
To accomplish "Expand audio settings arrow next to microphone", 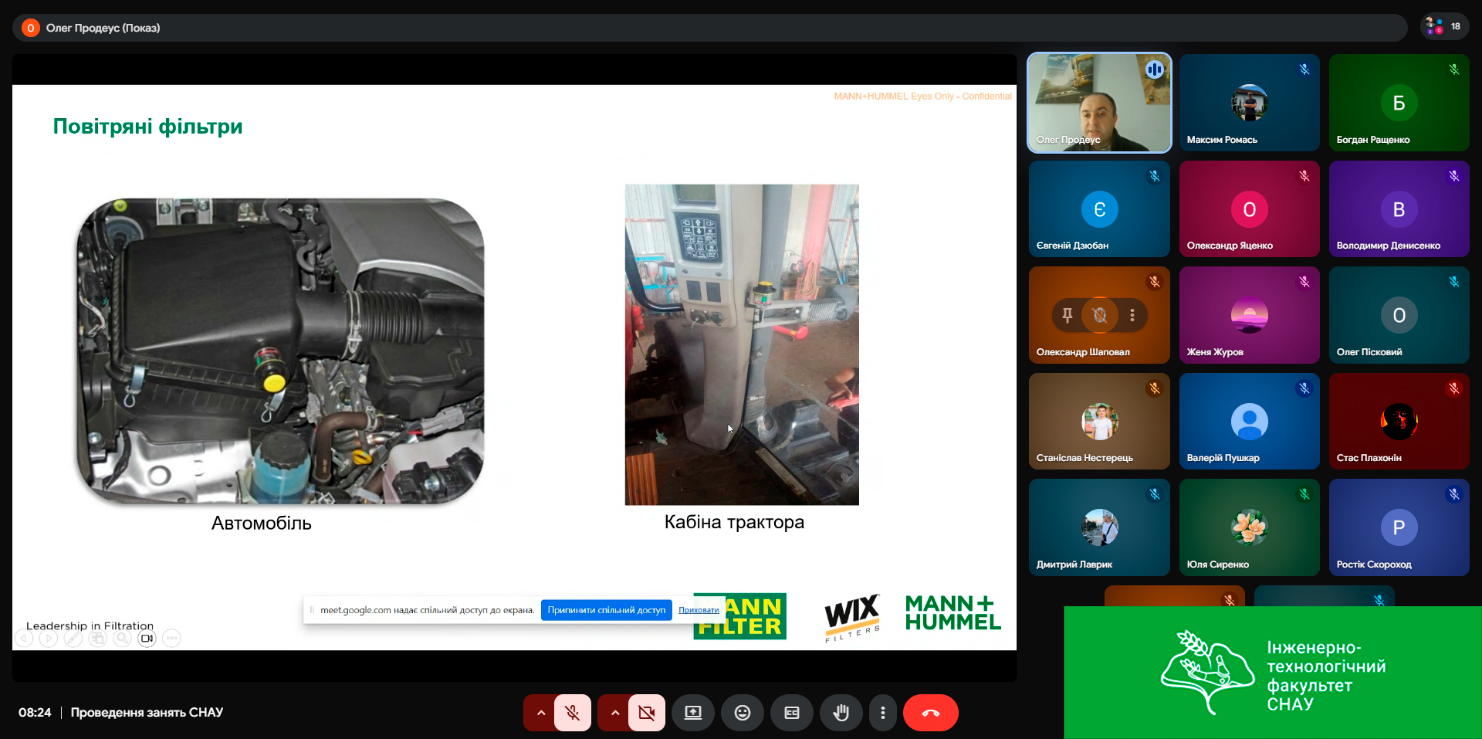I will [x=541, y=713].
